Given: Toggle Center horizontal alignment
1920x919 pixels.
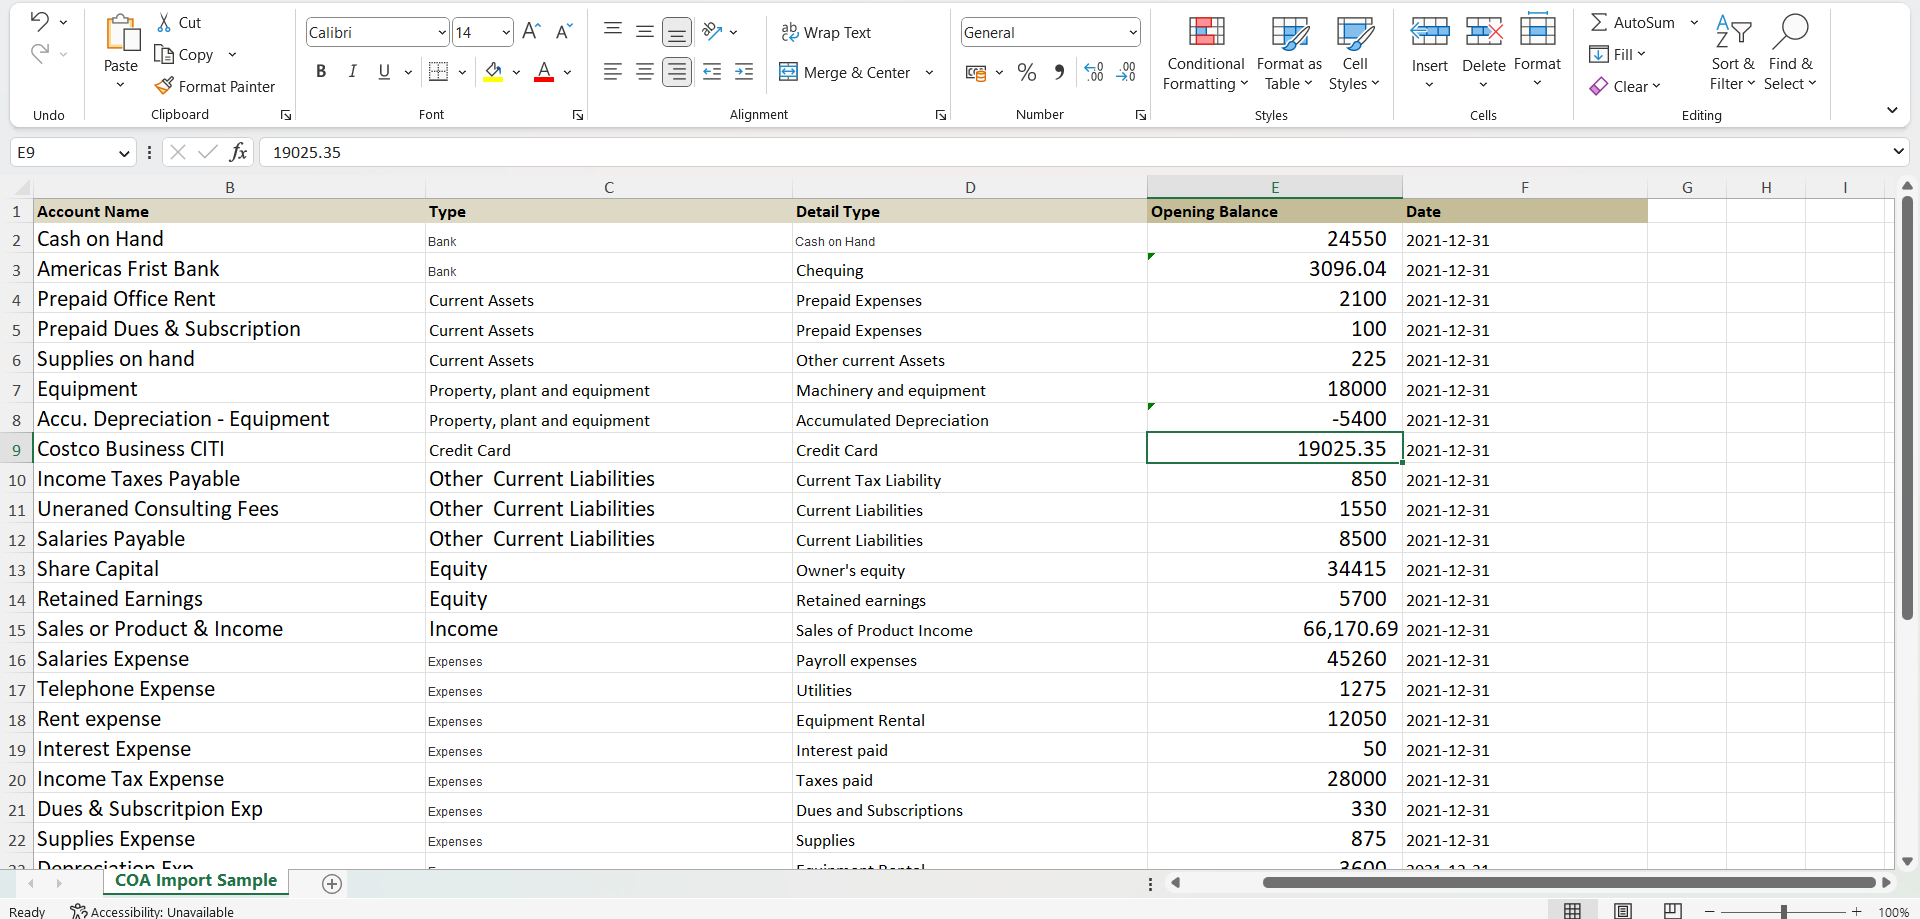Looking at the screenshot, I should click(645, 71).
